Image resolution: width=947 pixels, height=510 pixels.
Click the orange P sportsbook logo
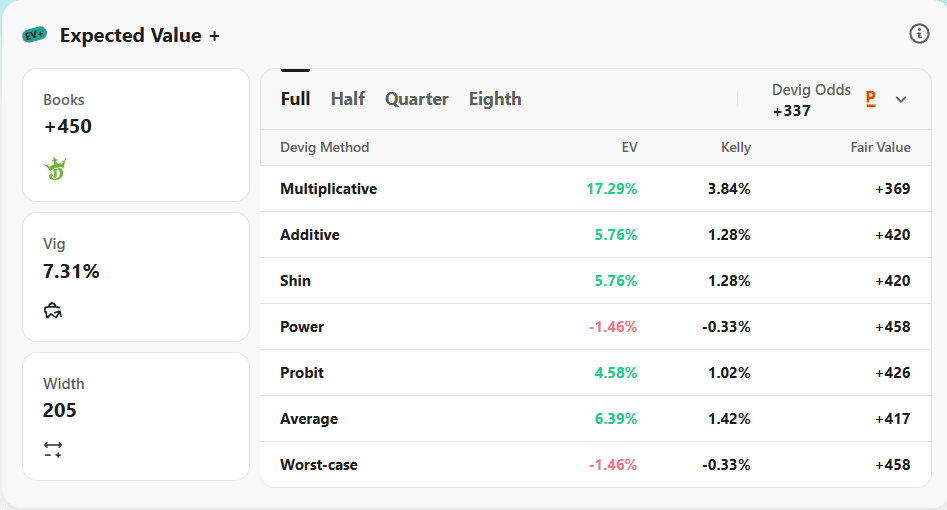point(870,99)
